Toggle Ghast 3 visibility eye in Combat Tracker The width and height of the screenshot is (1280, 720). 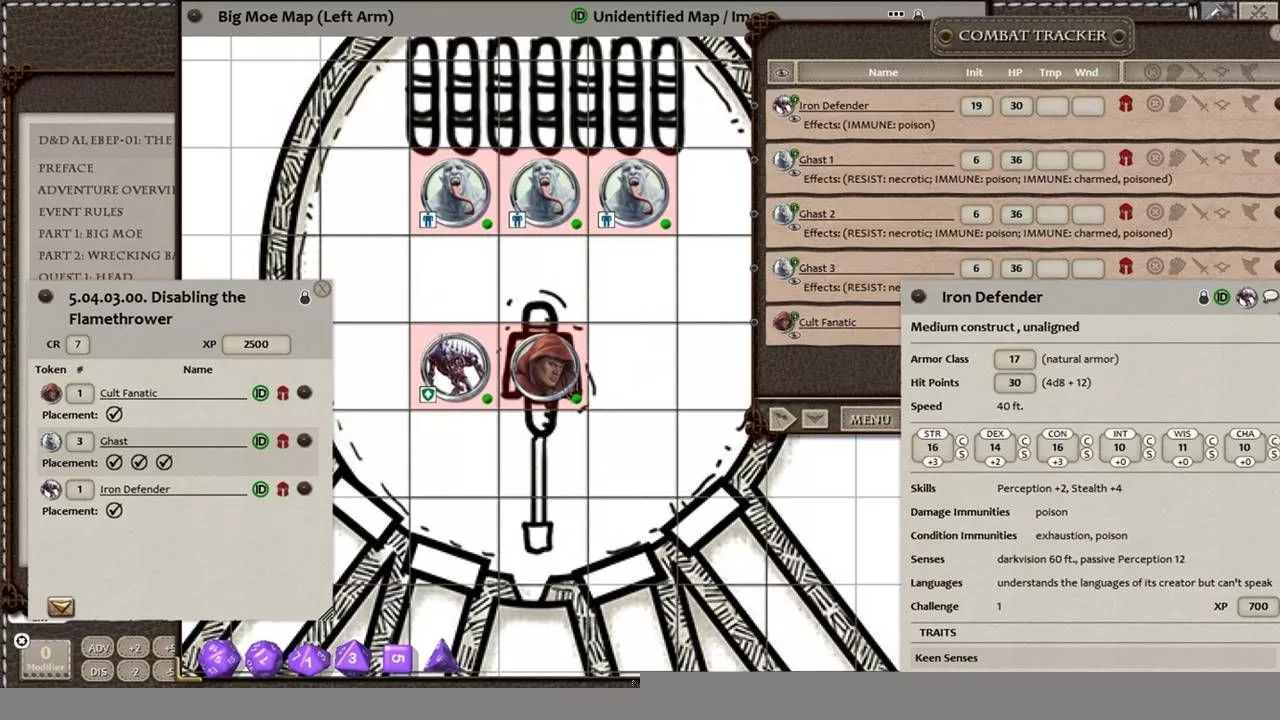(x=794, y=281)
